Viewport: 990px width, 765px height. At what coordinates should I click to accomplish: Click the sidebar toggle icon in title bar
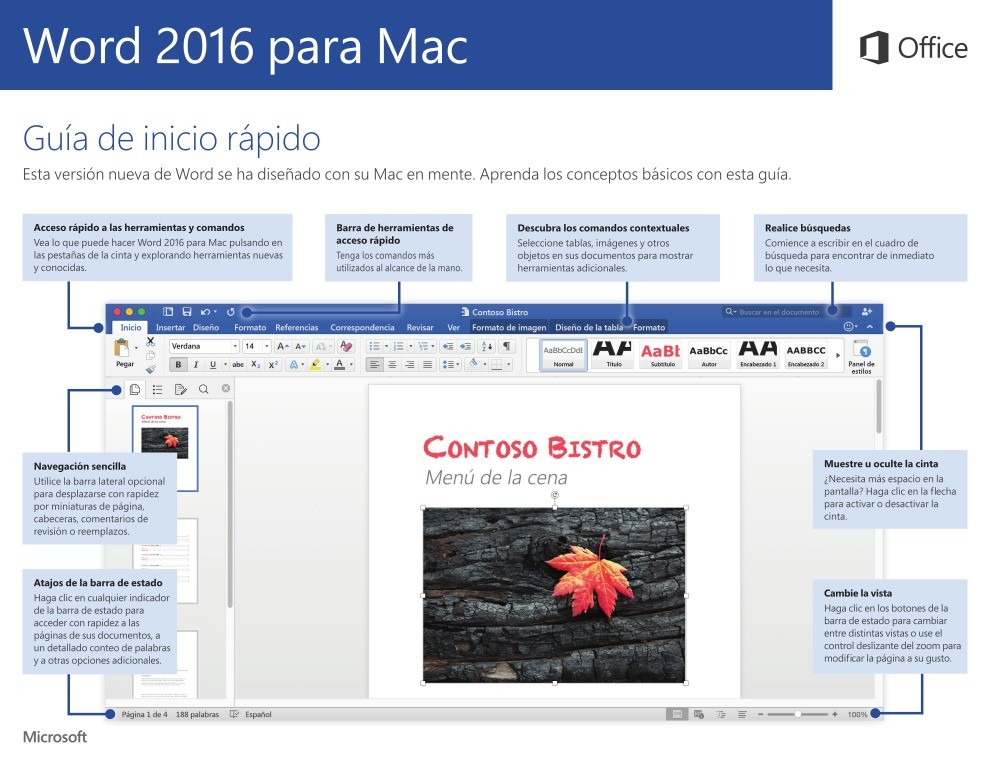click(168, 312)
